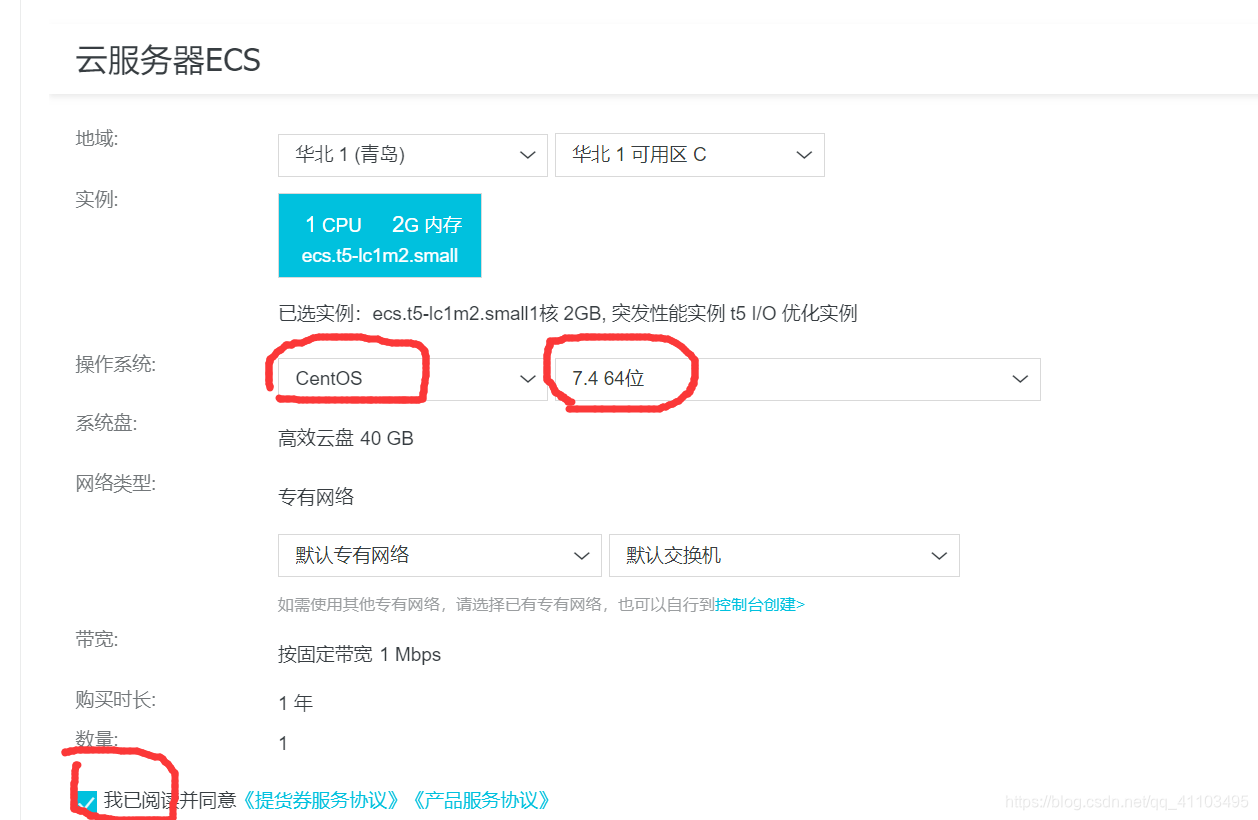Open the 默认交换机 dropdown
This screenshot has width=1258, height=820.
coord(784,555)
